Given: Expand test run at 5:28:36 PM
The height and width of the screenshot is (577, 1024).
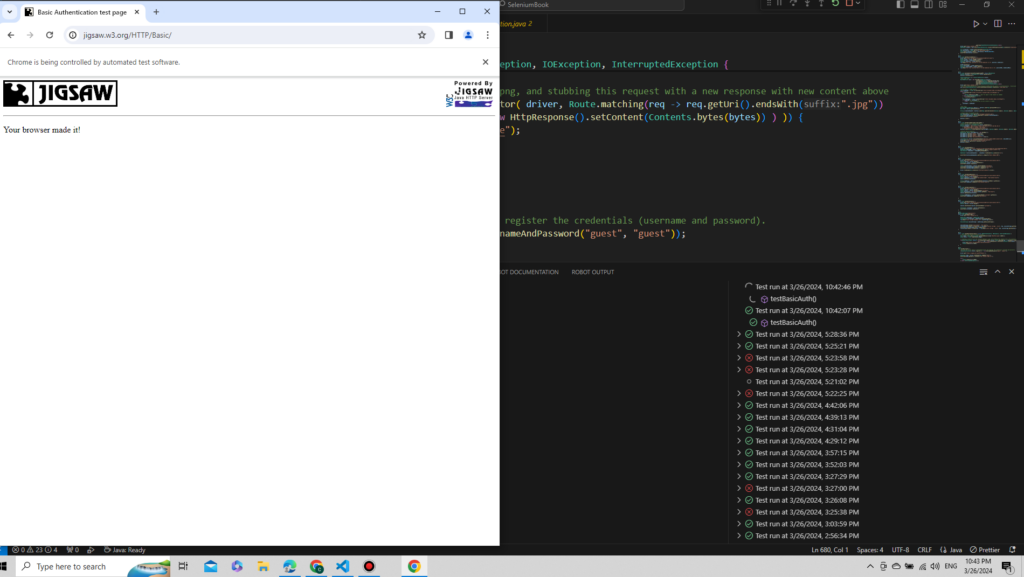Looking at the screenshot, I should click(x=739, y=334).
